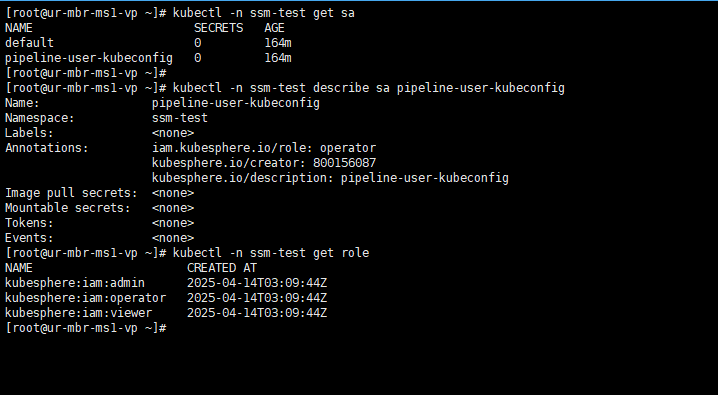Click the Mountable secrets line
Image resolution: width=718 pixels, height=395 pixels.
tap(99, 208)
